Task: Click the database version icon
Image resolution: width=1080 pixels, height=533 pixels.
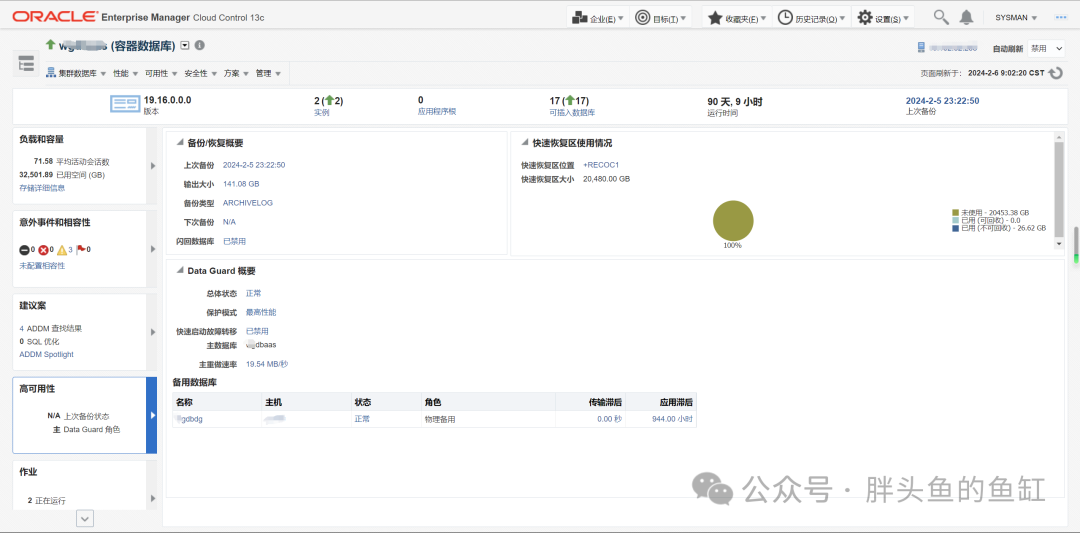Action: 125,105
